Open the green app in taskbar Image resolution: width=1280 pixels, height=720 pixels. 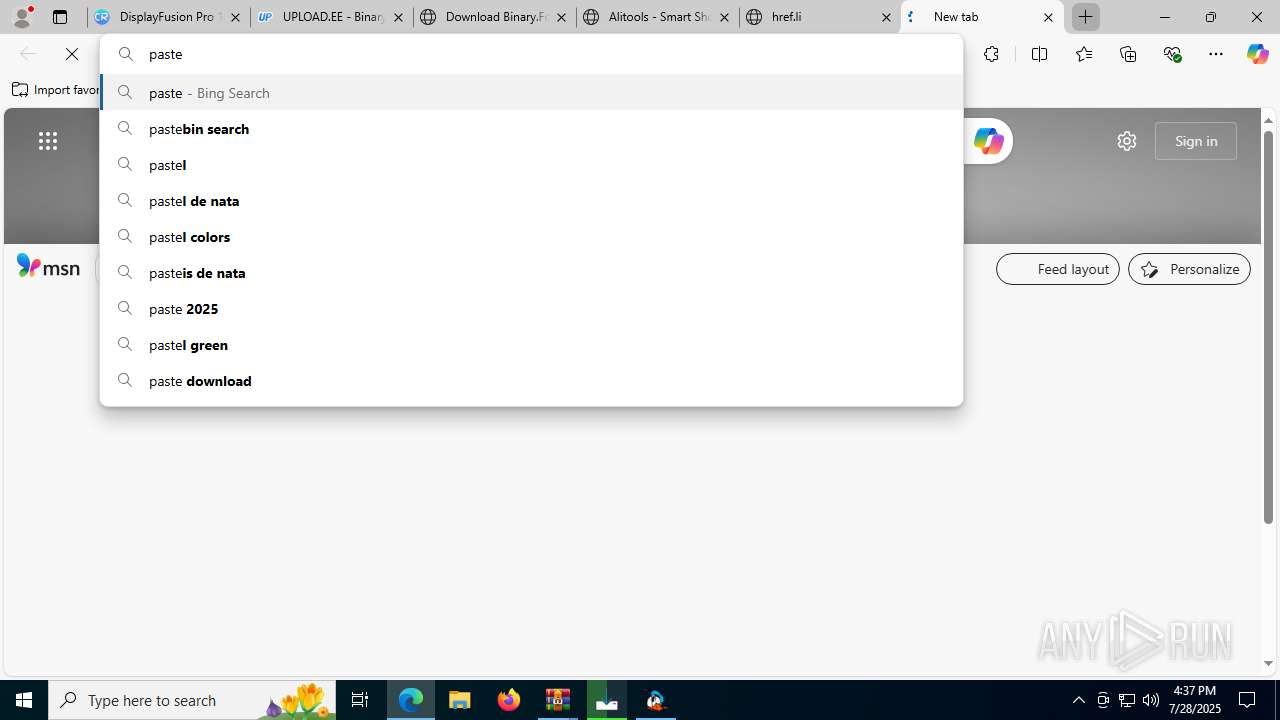(x=607, y=700)
